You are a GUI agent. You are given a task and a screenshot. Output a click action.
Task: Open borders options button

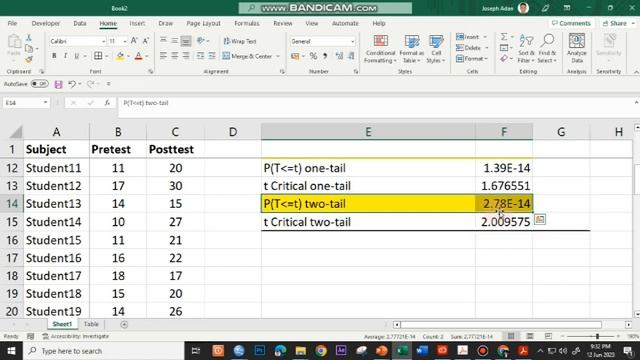coord(98,56)
